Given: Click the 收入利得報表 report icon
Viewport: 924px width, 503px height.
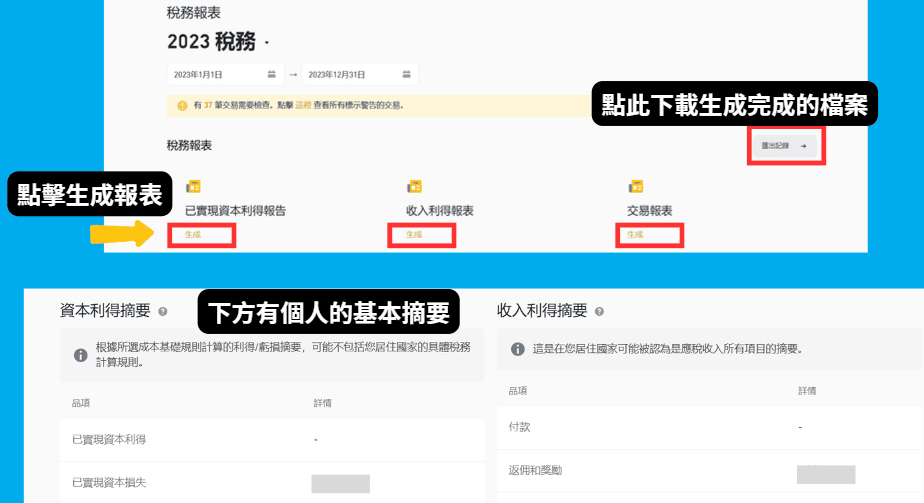Looking at the screenshot, I should click(413, 187).
